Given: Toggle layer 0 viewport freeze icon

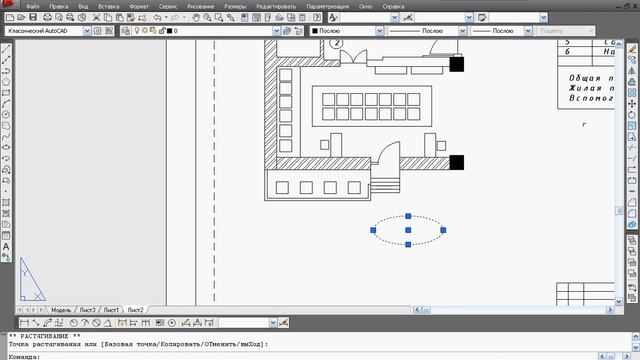Looking at the screenshot, I should [153, 31].
